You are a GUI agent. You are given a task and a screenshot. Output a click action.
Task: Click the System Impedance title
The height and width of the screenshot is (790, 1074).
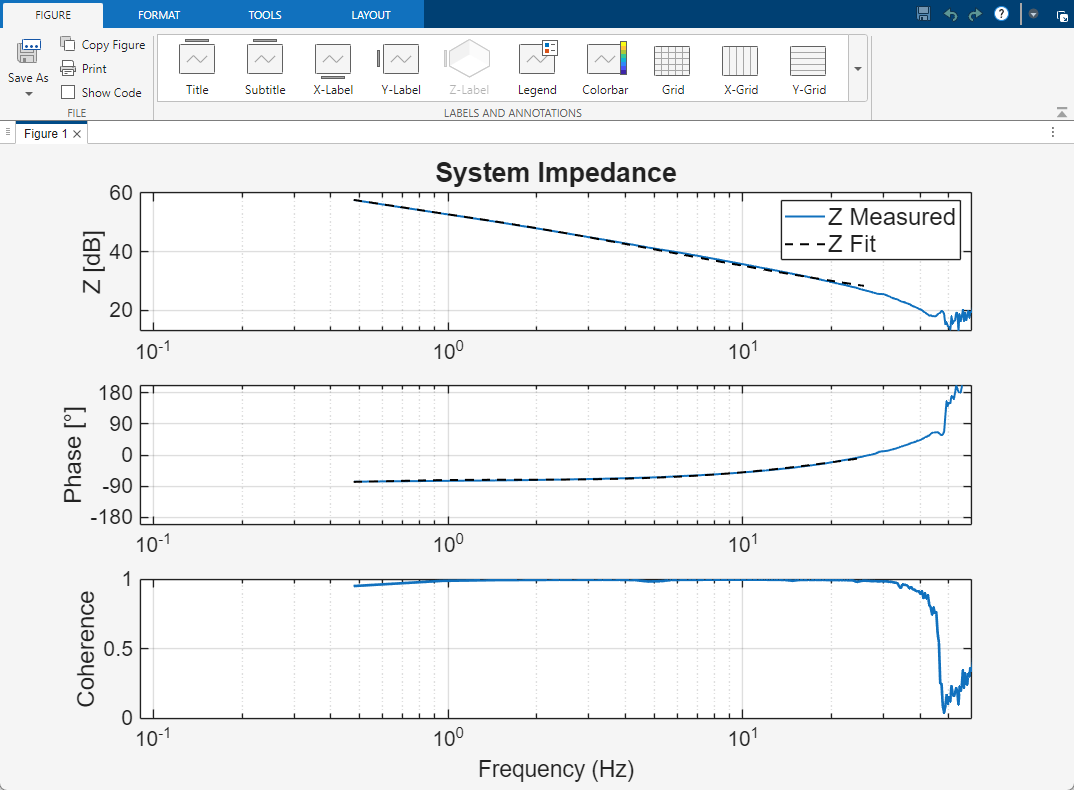coord(555,173)
